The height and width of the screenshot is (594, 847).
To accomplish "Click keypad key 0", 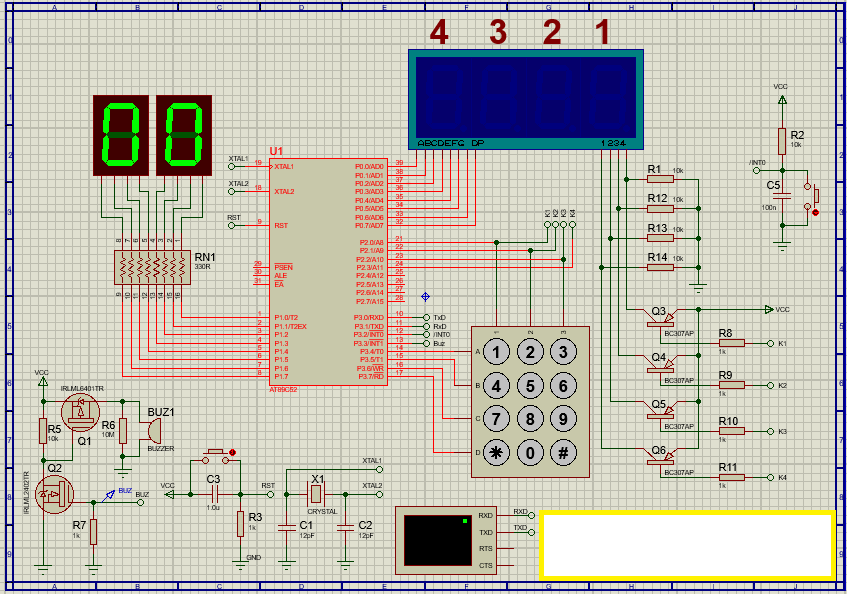I will click(x=530, y=453).
